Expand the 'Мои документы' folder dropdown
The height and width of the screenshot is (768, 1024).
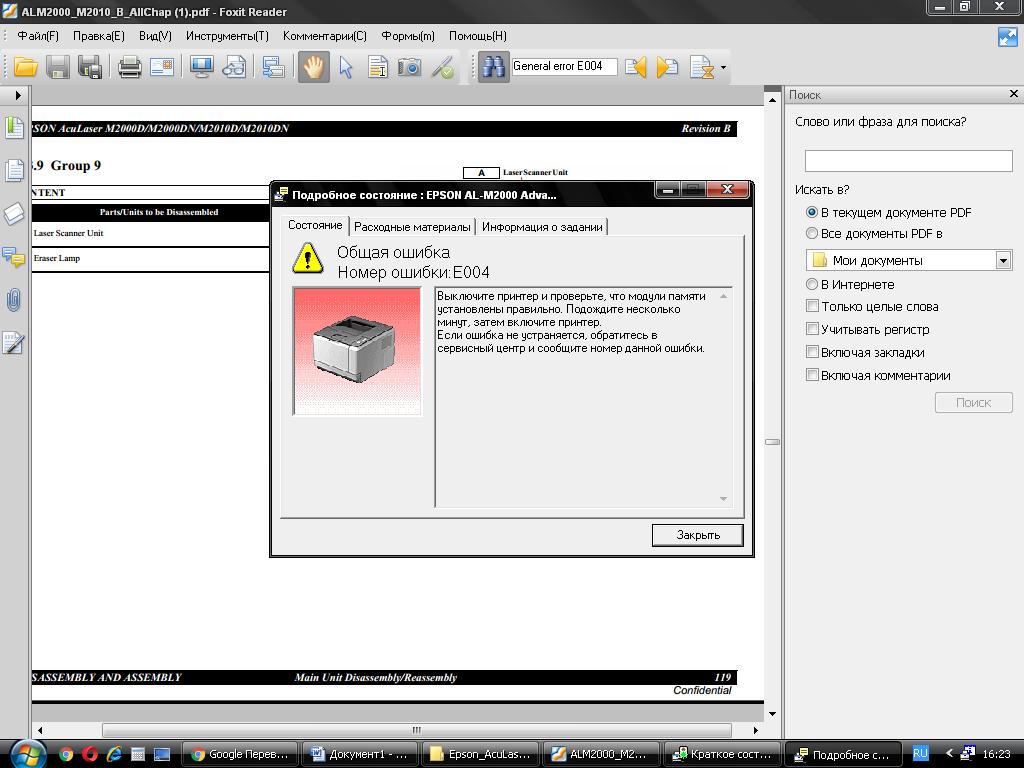pyautogui.click(x=1003, y=260)
